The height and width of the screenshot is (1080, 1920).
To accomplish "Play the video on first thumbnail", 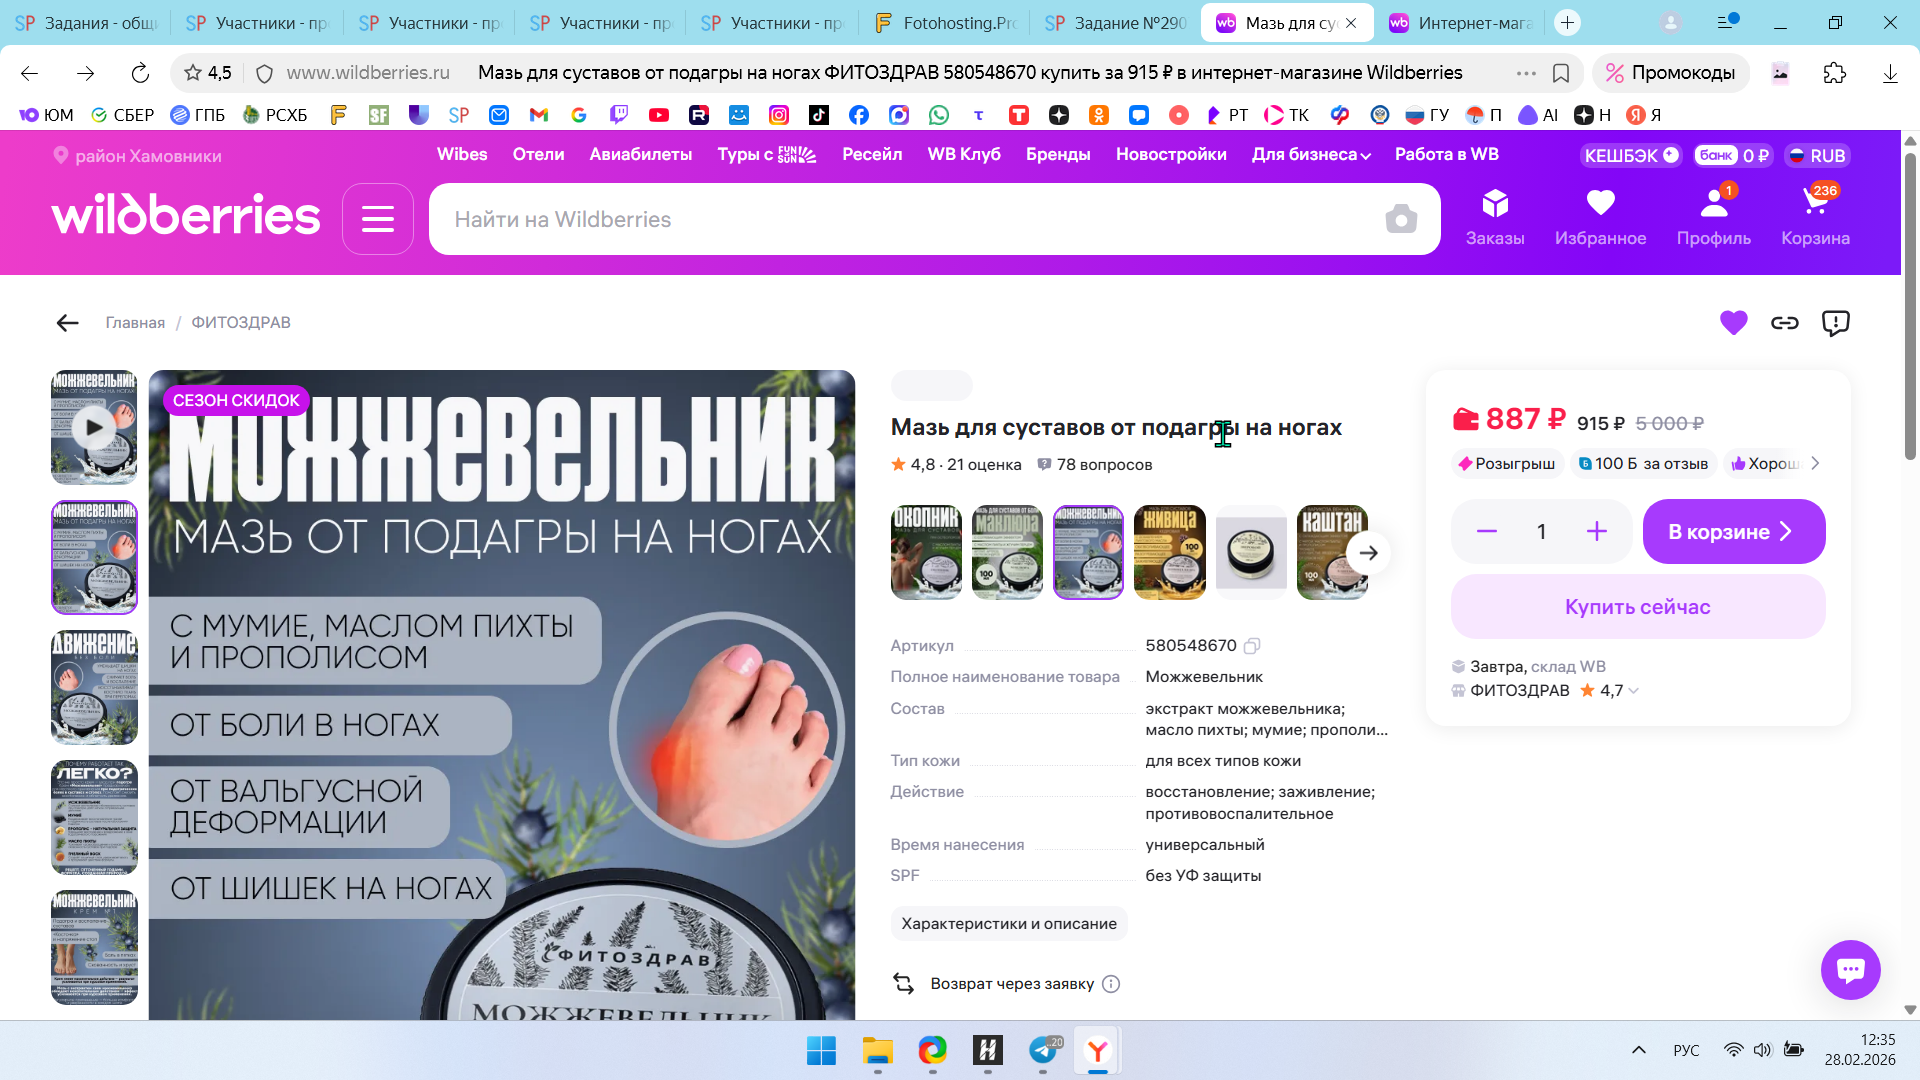I will tap(94, 427).
